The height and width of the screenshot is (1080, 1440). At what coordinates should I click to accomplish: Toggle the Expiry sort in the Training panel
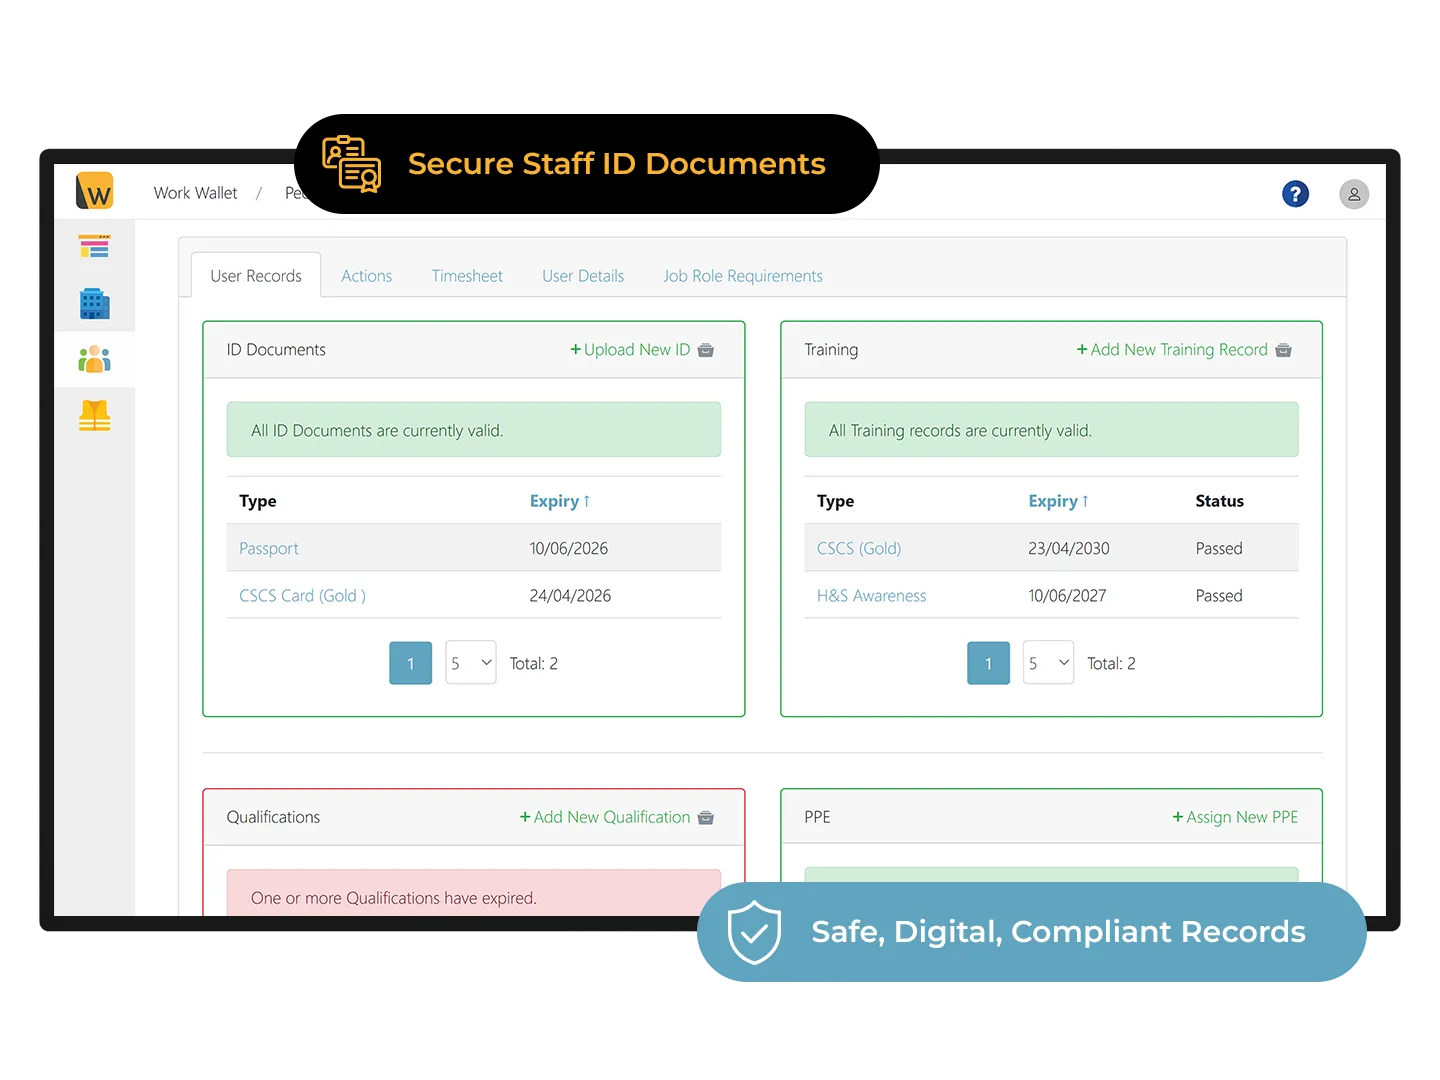click(1058, 501)
